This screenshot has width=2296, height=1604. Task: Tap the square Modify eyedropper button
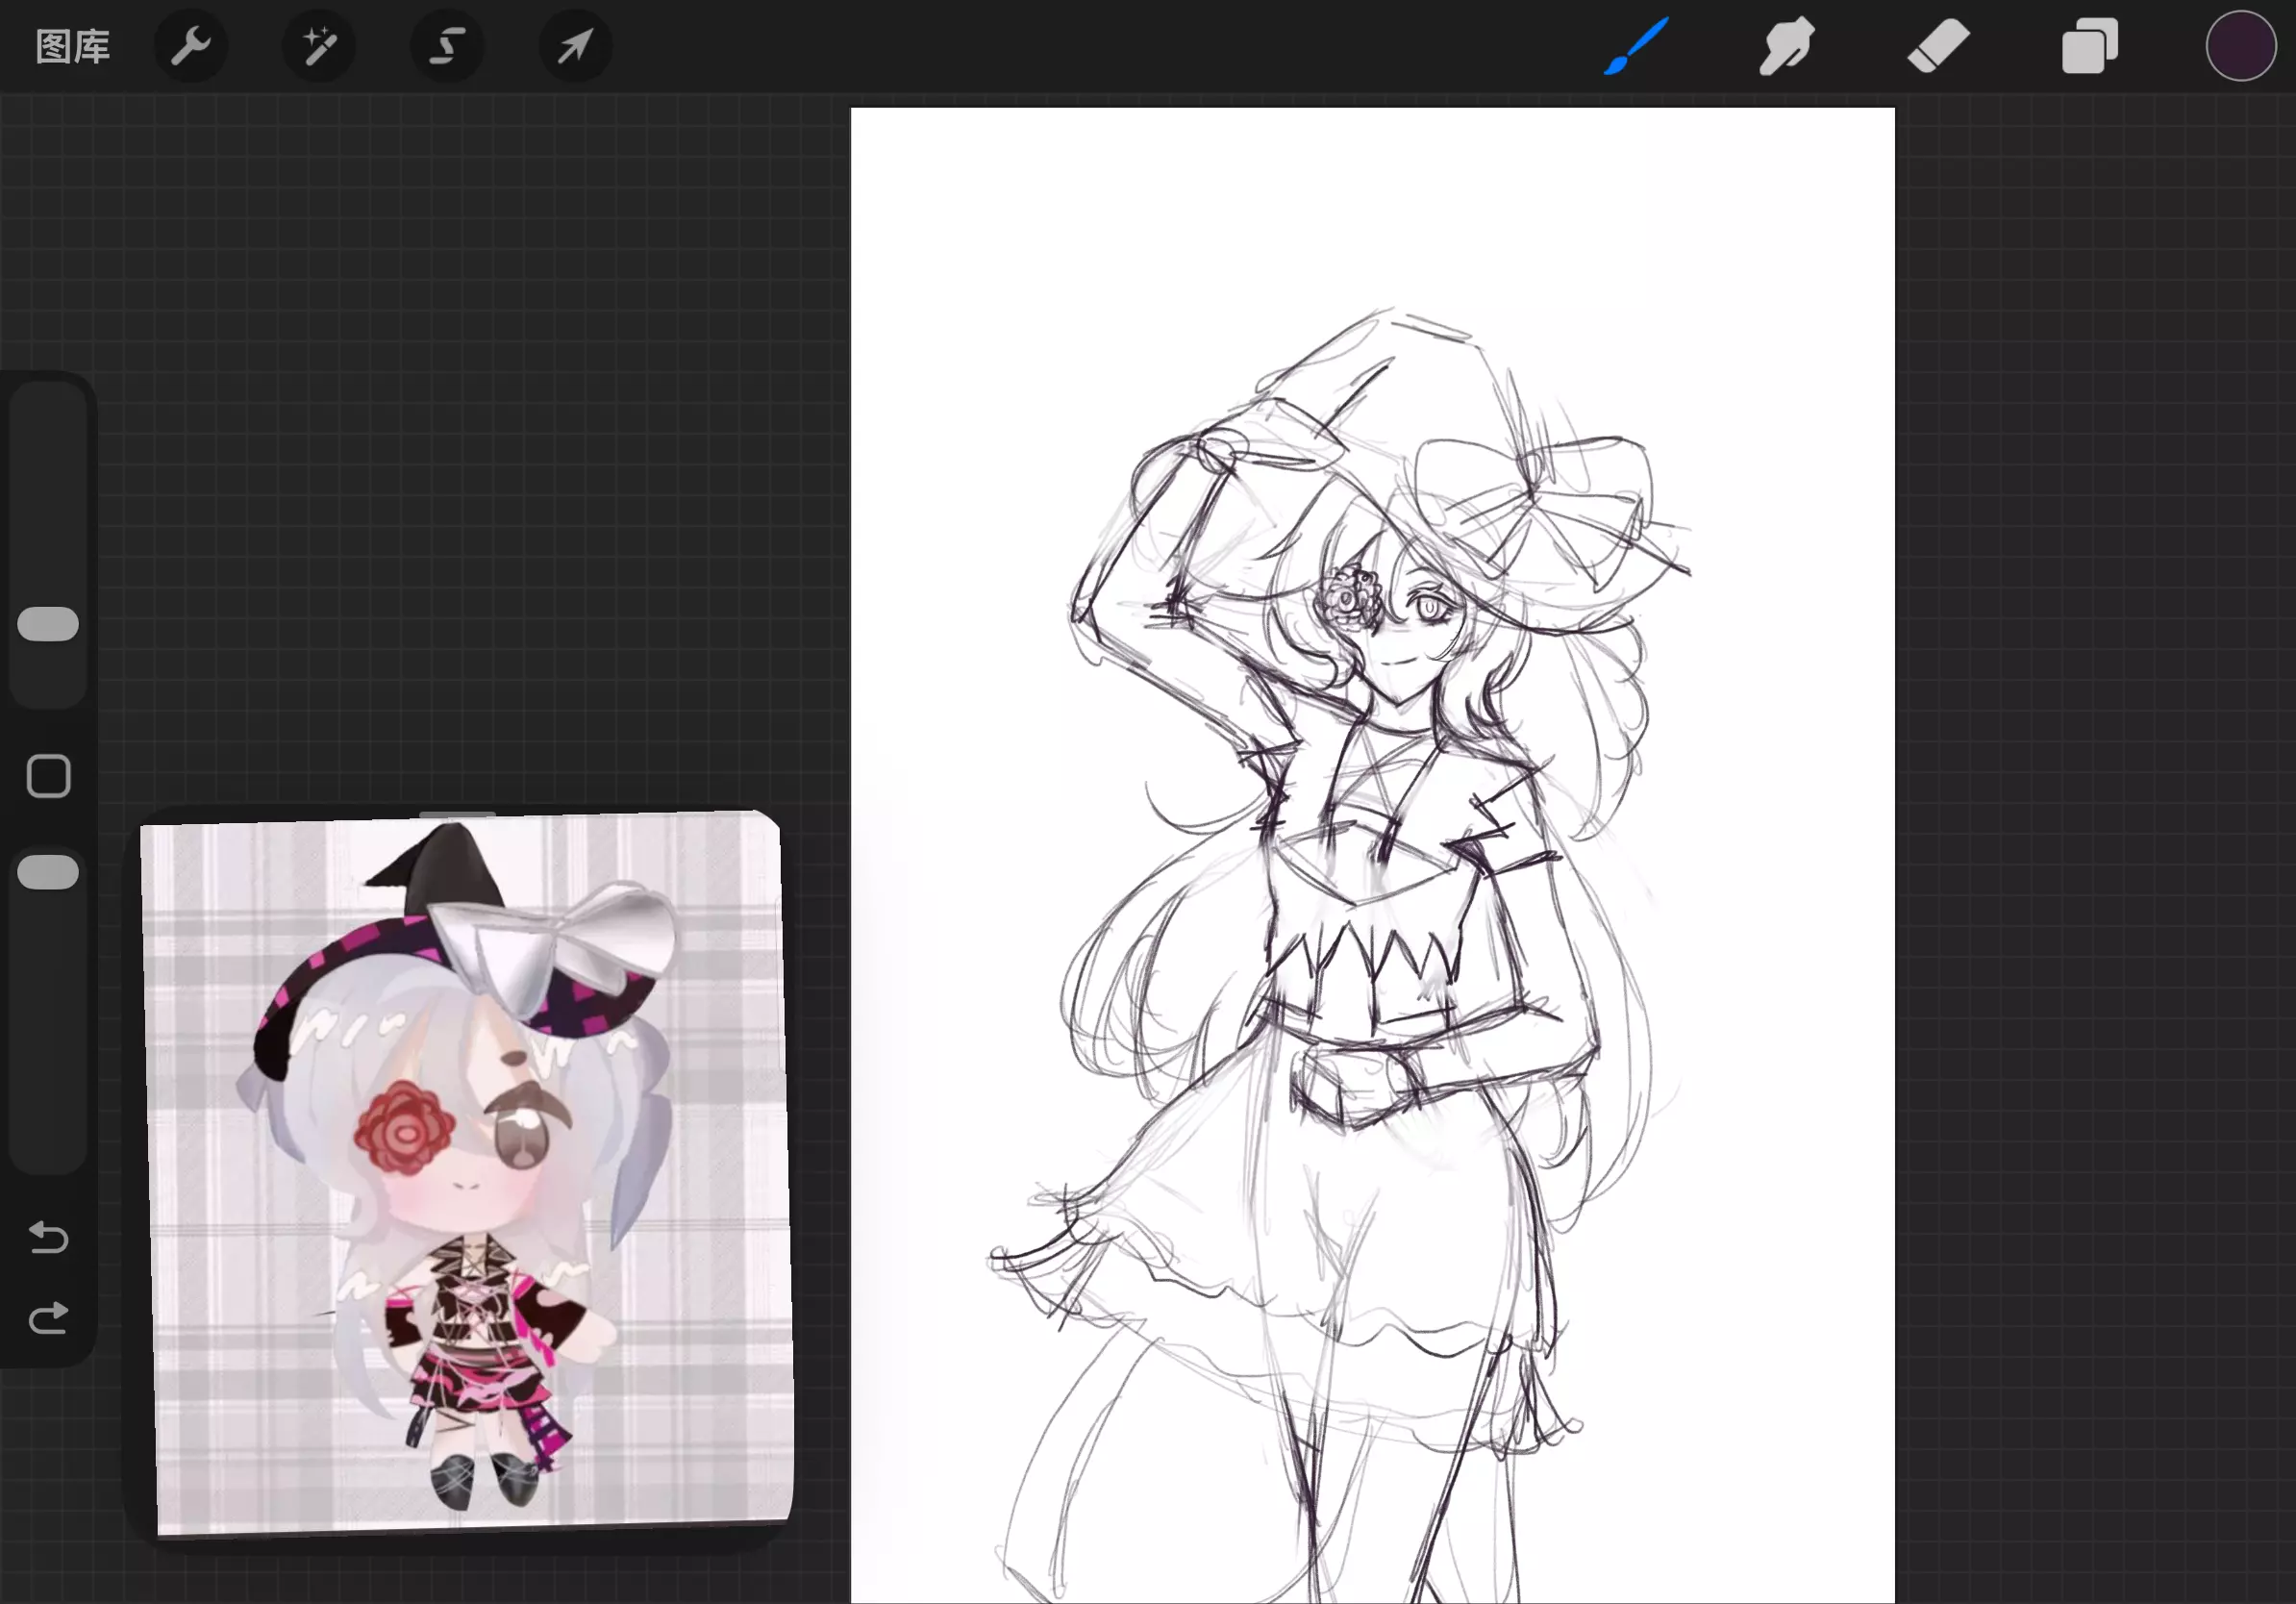click(x=48, y=776)
